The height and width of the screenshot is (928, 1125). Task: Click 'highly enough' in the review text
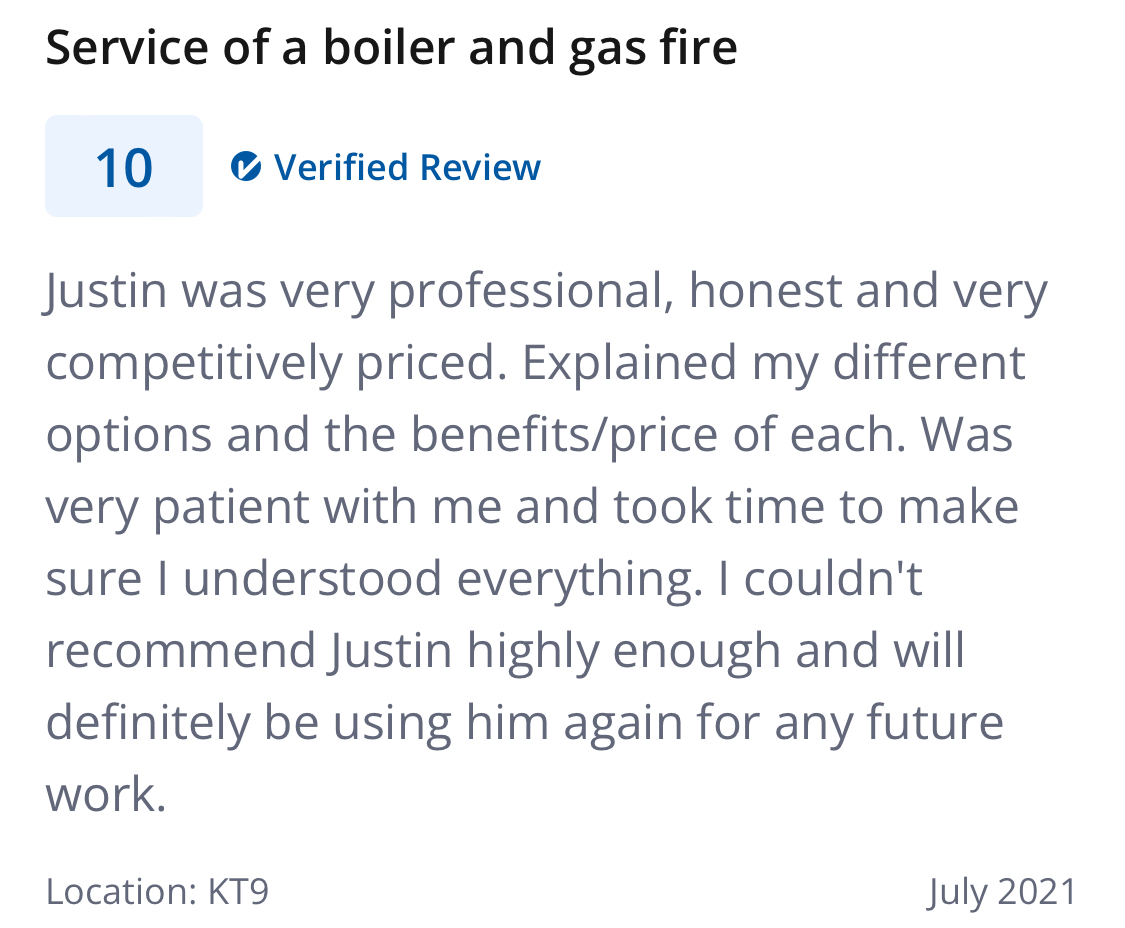623,652
